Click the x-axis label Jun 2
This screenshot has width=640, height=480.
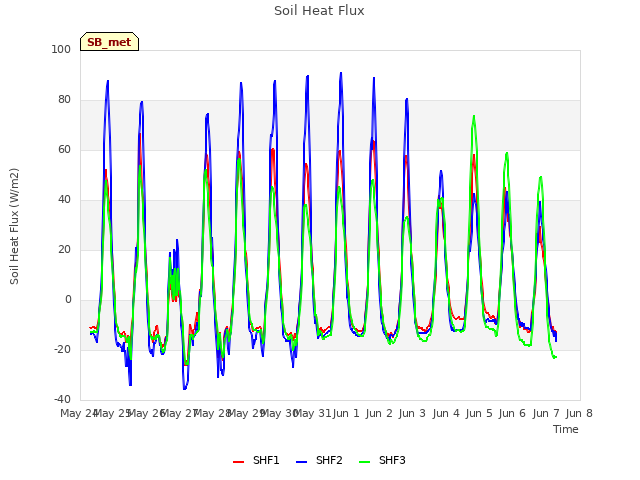(x=379, y=413)
